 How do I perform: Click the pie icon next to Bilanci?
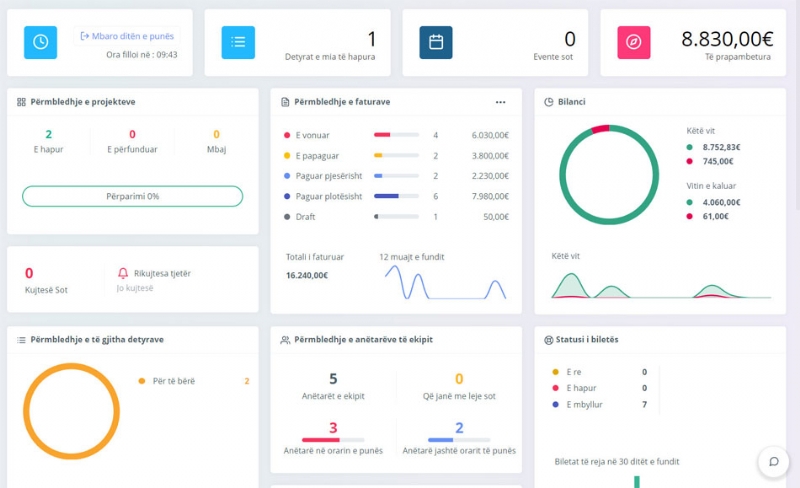point(549,102)
